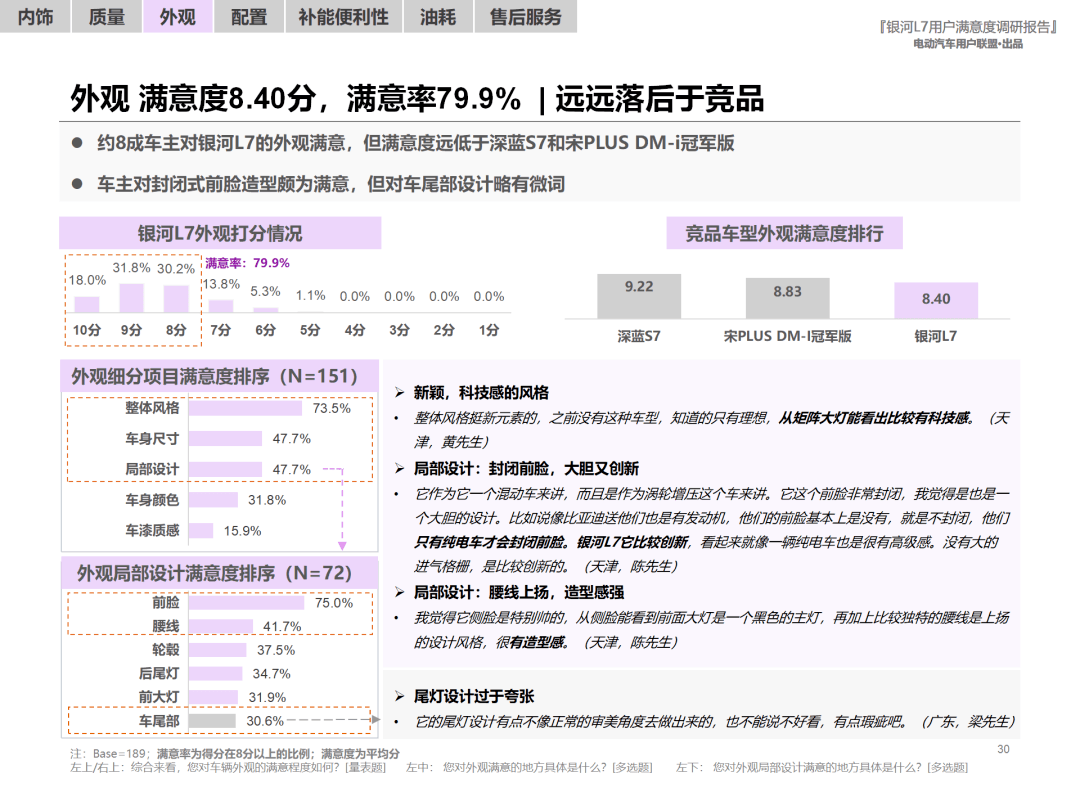1080x810 pixels.
Task: Click the 15.9% value for 车漆质感
Action: [242, 531]
